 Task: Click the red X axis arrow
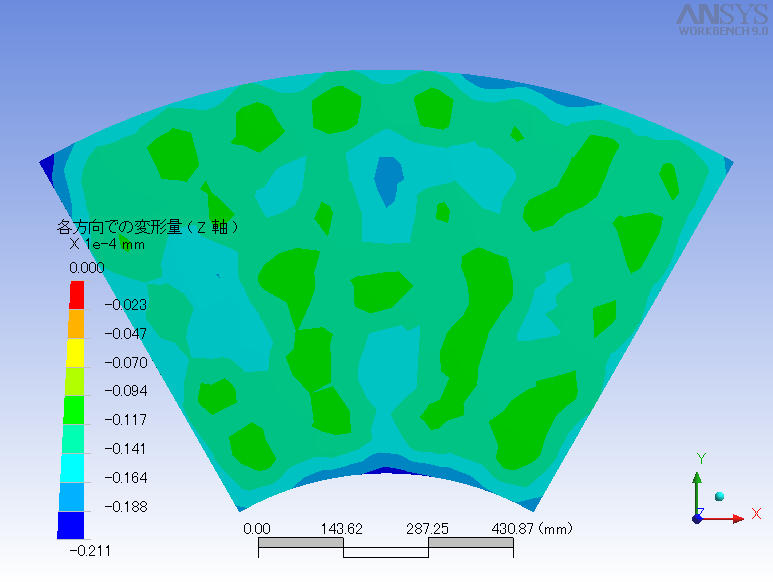pos(725,518)
